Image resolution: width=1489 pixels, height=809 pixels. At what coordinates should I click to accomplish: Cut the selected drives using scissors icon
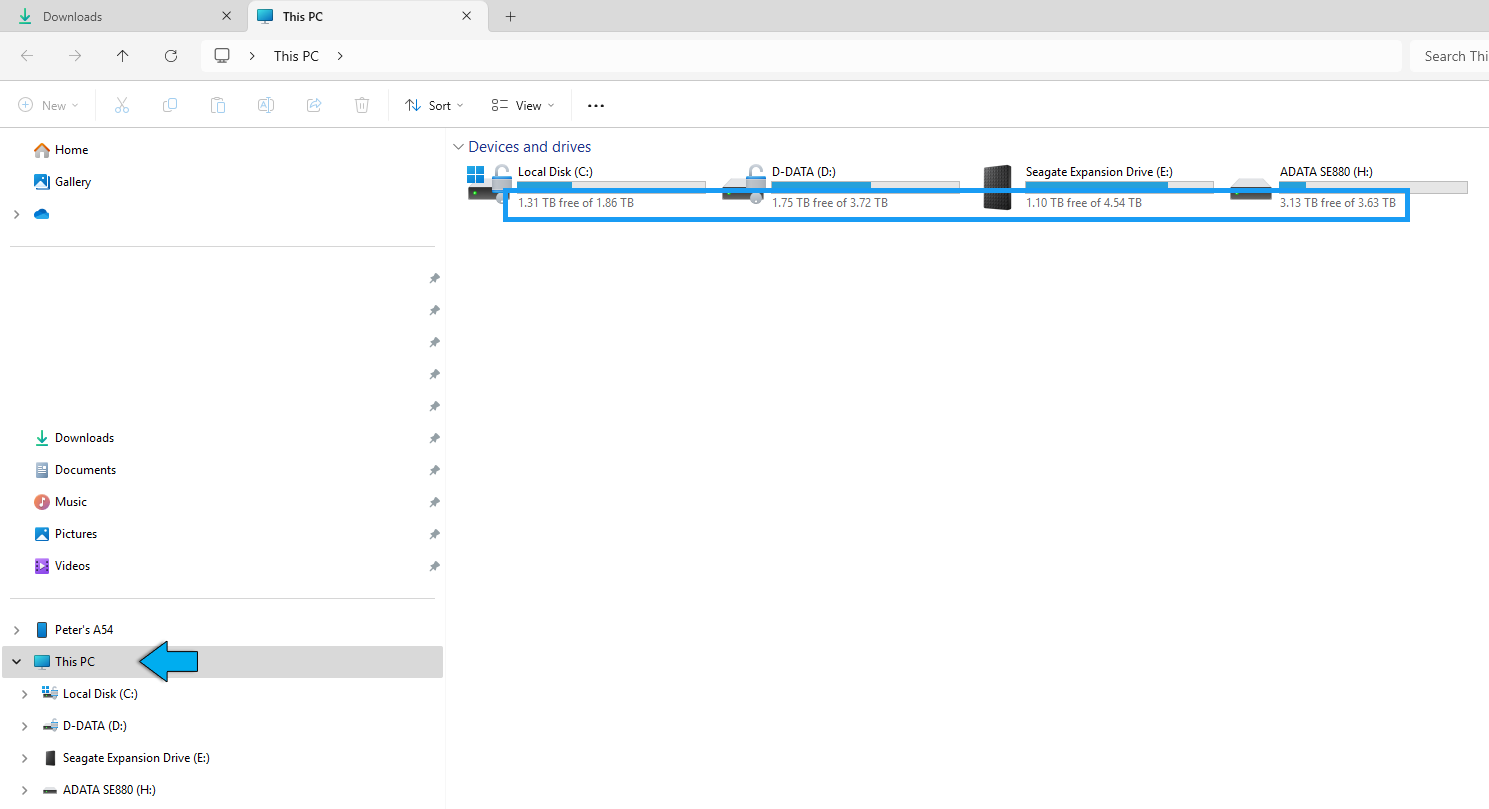point(122,105)
